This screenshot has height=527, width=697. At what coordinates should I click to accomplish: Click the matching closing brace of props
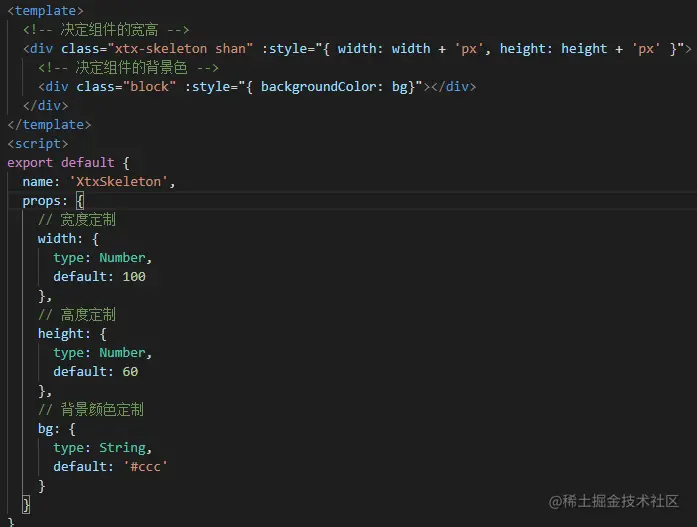click(26, 505)
